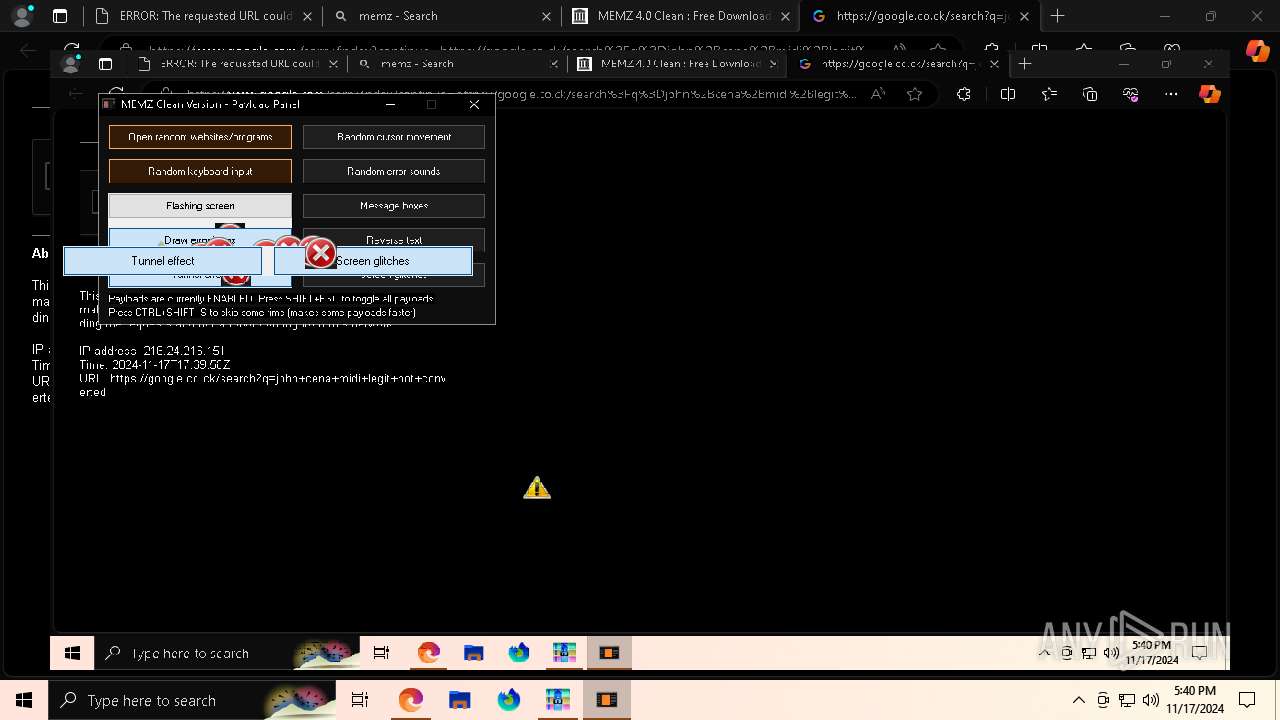Toggle Split screen in nested Edge toolbar

point(1008,94)
